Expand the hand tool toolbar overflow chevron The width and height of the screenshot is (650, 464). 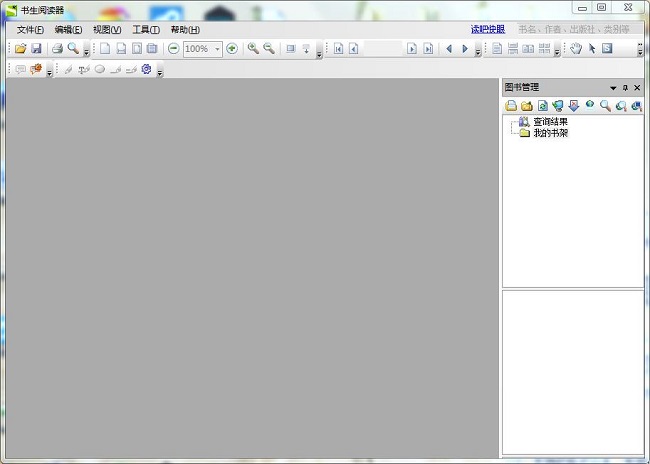pyautogui.click(x=640, y=50)
